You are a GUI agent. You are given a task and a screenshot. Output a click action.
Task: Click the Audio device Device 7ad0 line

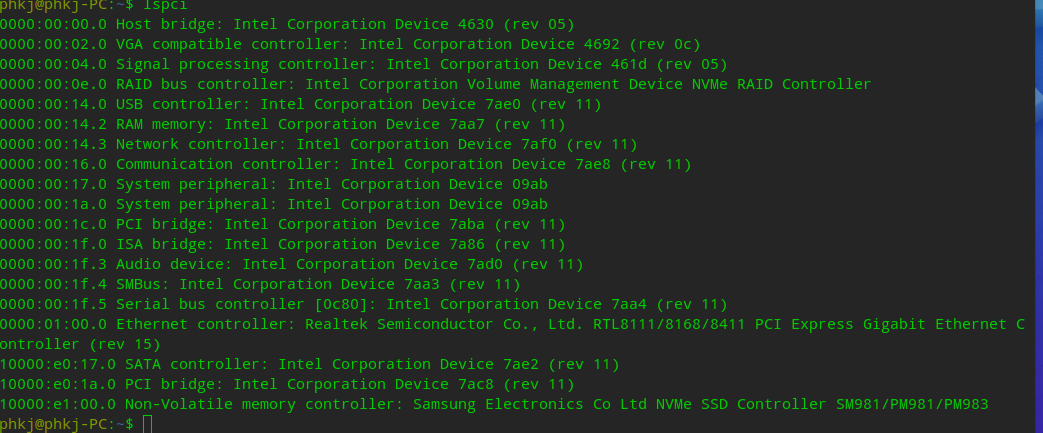pyautogui.click(x=291, y=264)
